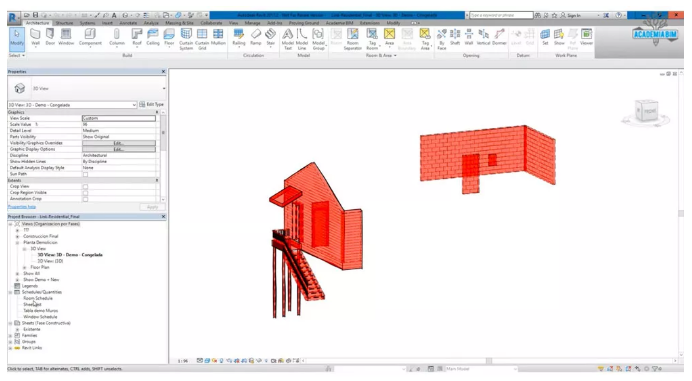The height and width of the screenshot is (381, 692).
Task: Click the Edit Type button
Action: tap(152, 105)
